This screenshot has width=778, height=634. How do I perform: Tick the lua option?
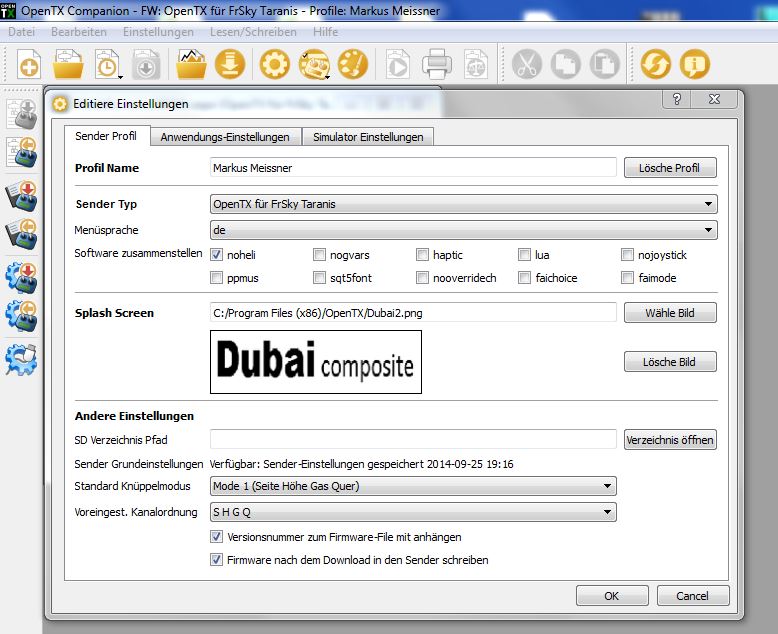[x=524, y=255]
